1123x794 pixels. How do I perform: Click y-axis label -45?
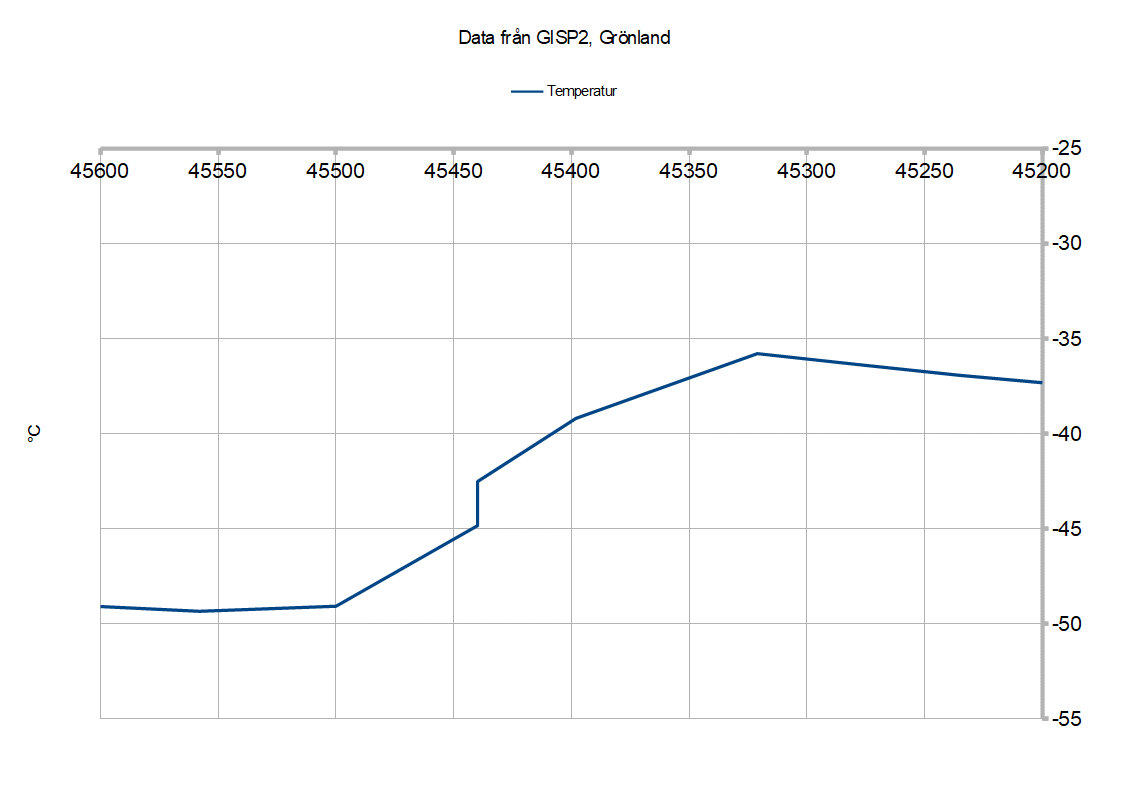click(1066, 529)
